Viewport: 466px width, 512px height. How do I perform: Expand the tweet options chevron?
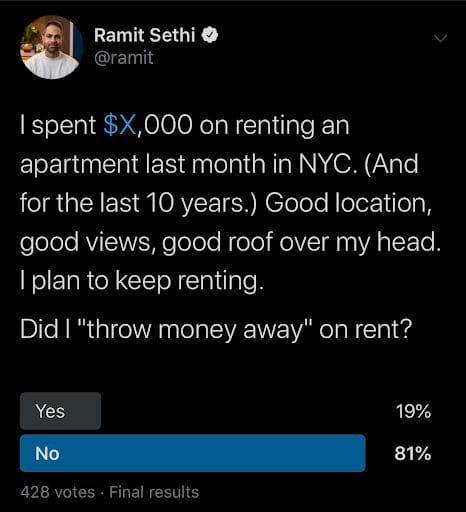440,38
